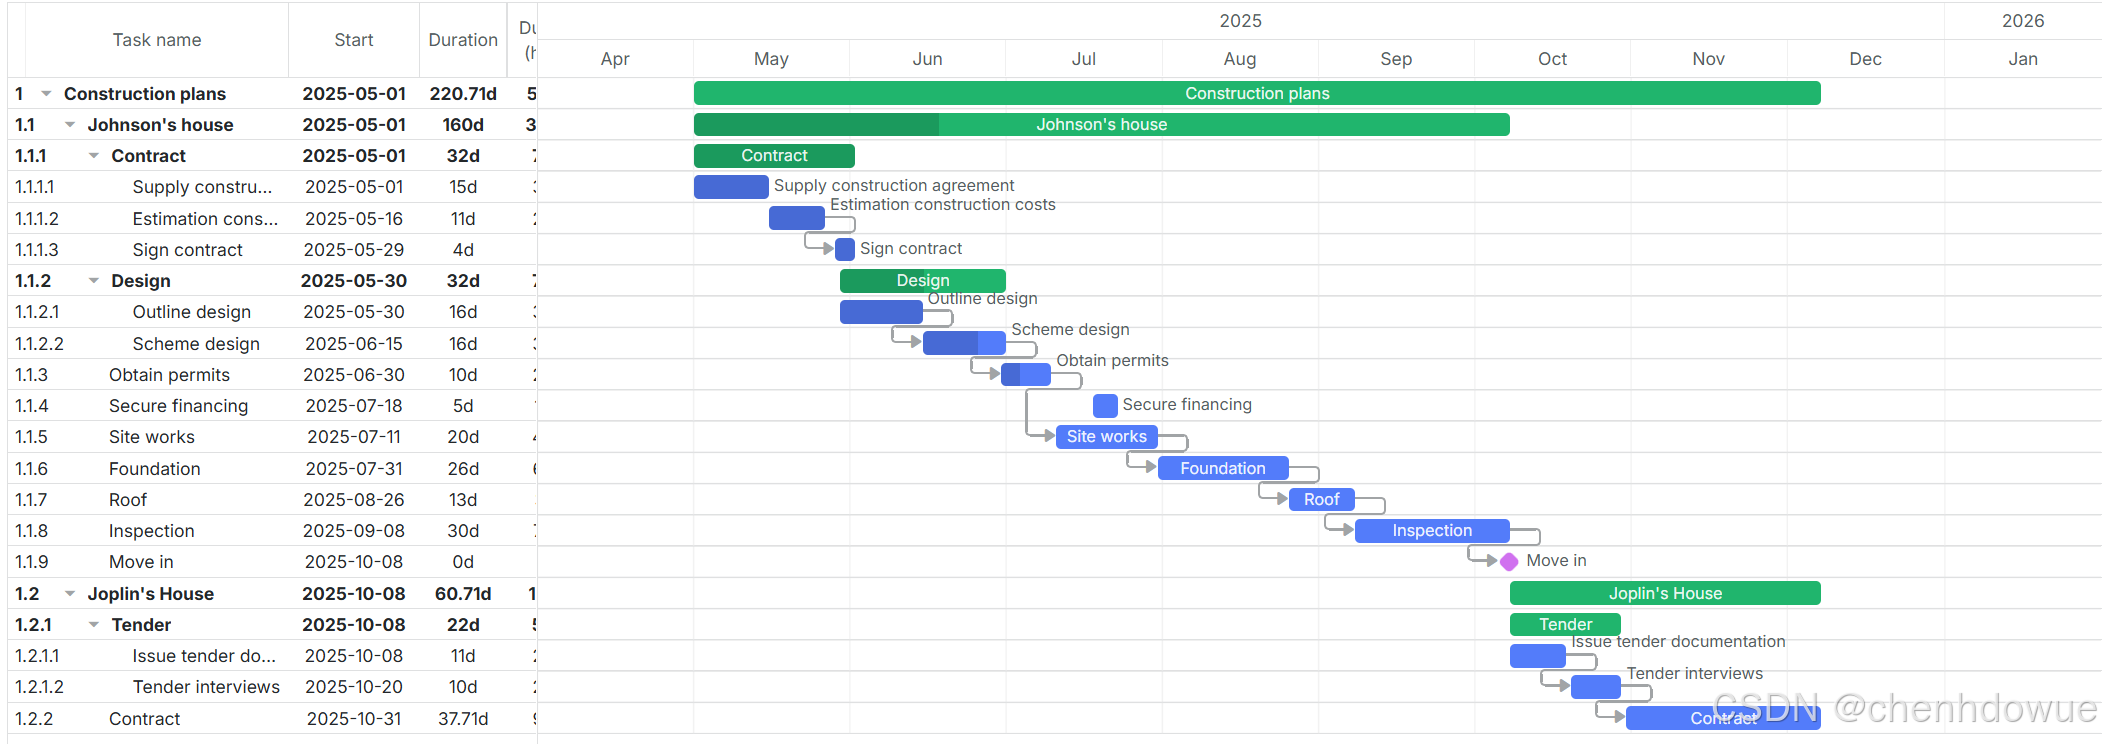
Task: Select the Site works task bar
Action: coord(1107,437)
